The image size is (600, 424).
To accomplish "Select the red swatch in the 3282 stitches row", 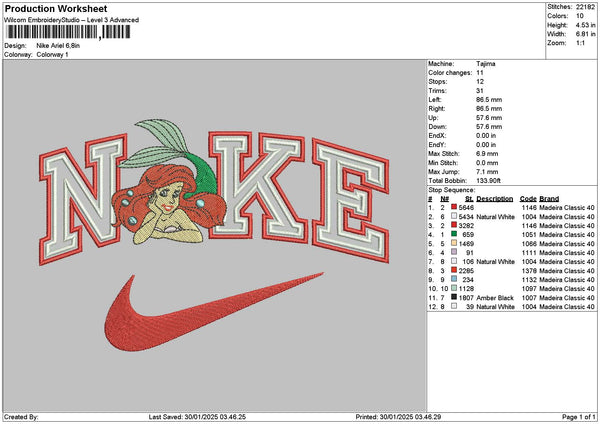I will click(454, 225).
